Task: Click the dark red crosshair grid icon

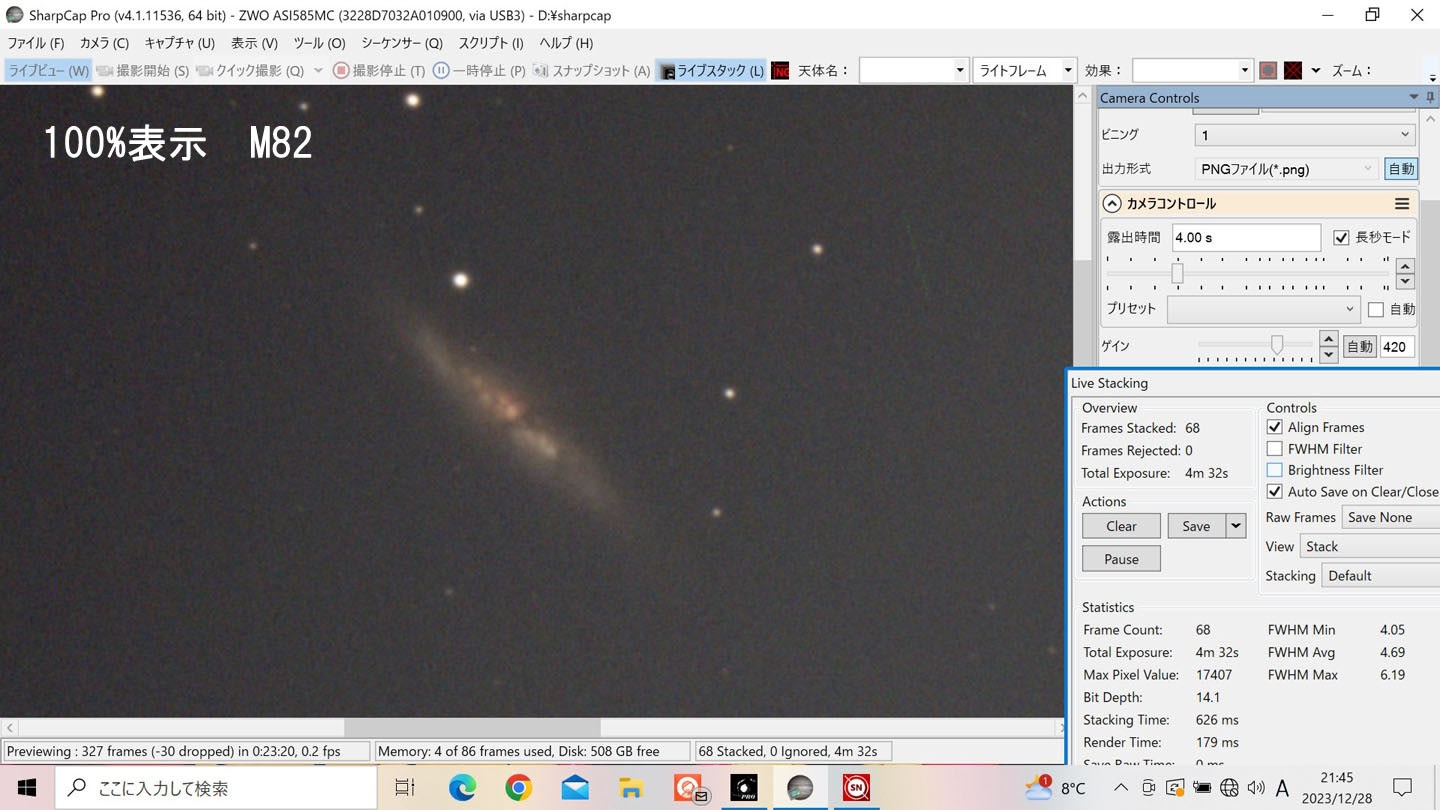Action: 1293,71
